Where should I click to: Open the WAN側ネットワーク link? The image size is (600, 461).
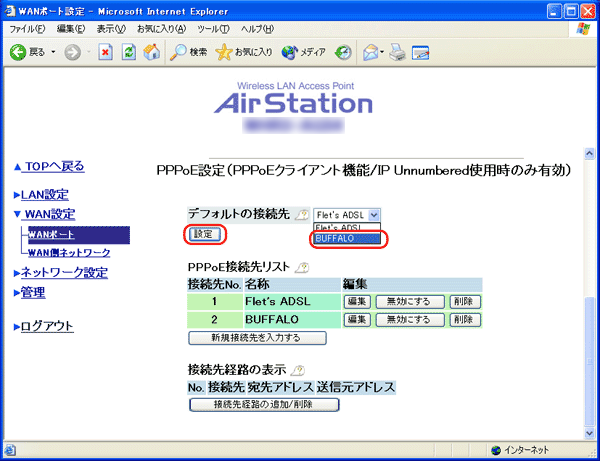coord(69,252)
